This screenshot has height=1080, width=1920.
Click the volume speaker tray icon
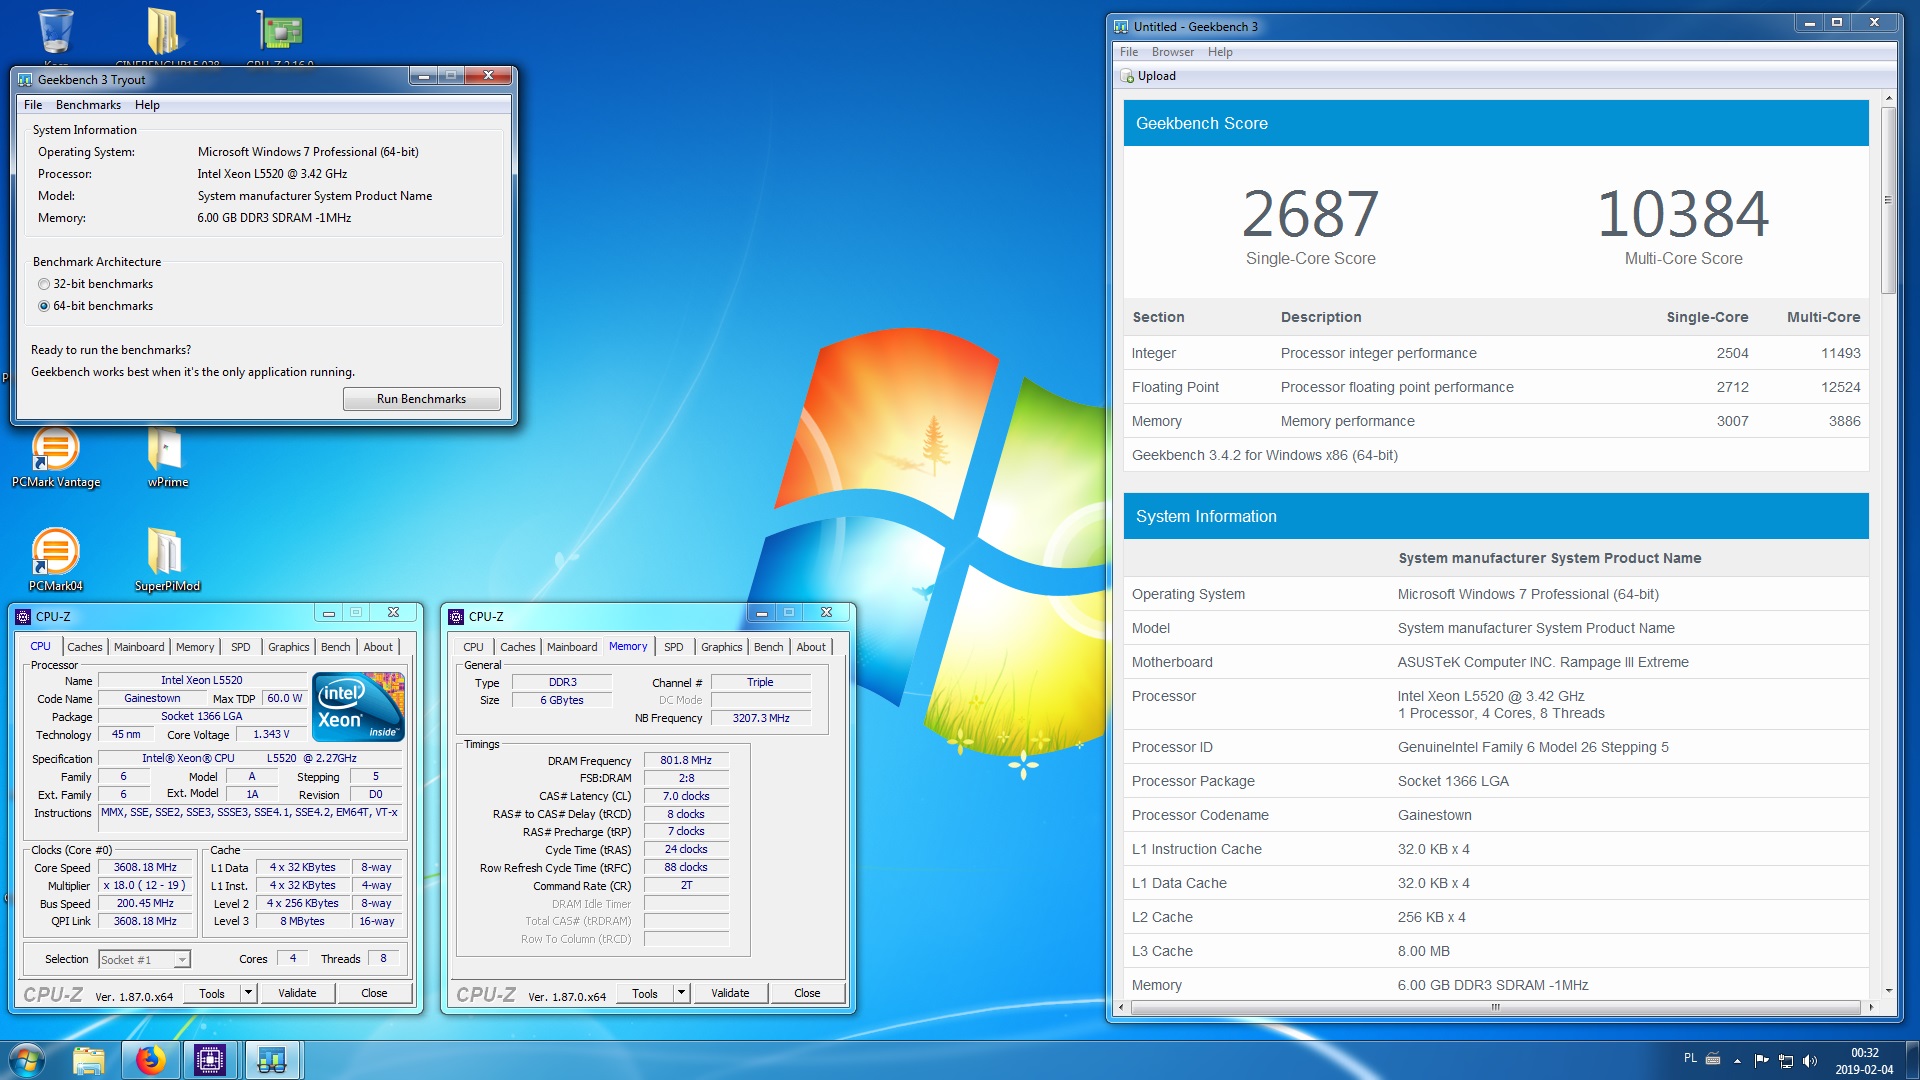(1809, 1061)
